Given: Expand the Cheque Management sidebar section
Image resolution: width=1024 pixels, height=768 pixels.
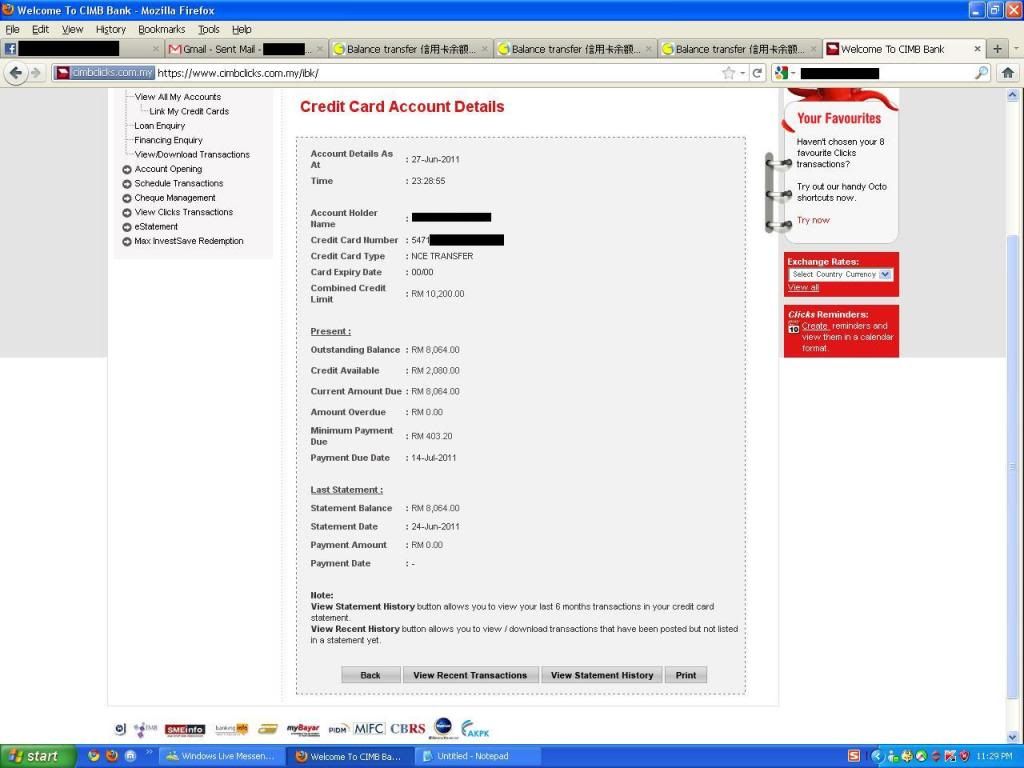Looking at the screenshot, I should [x=174, y=198].
